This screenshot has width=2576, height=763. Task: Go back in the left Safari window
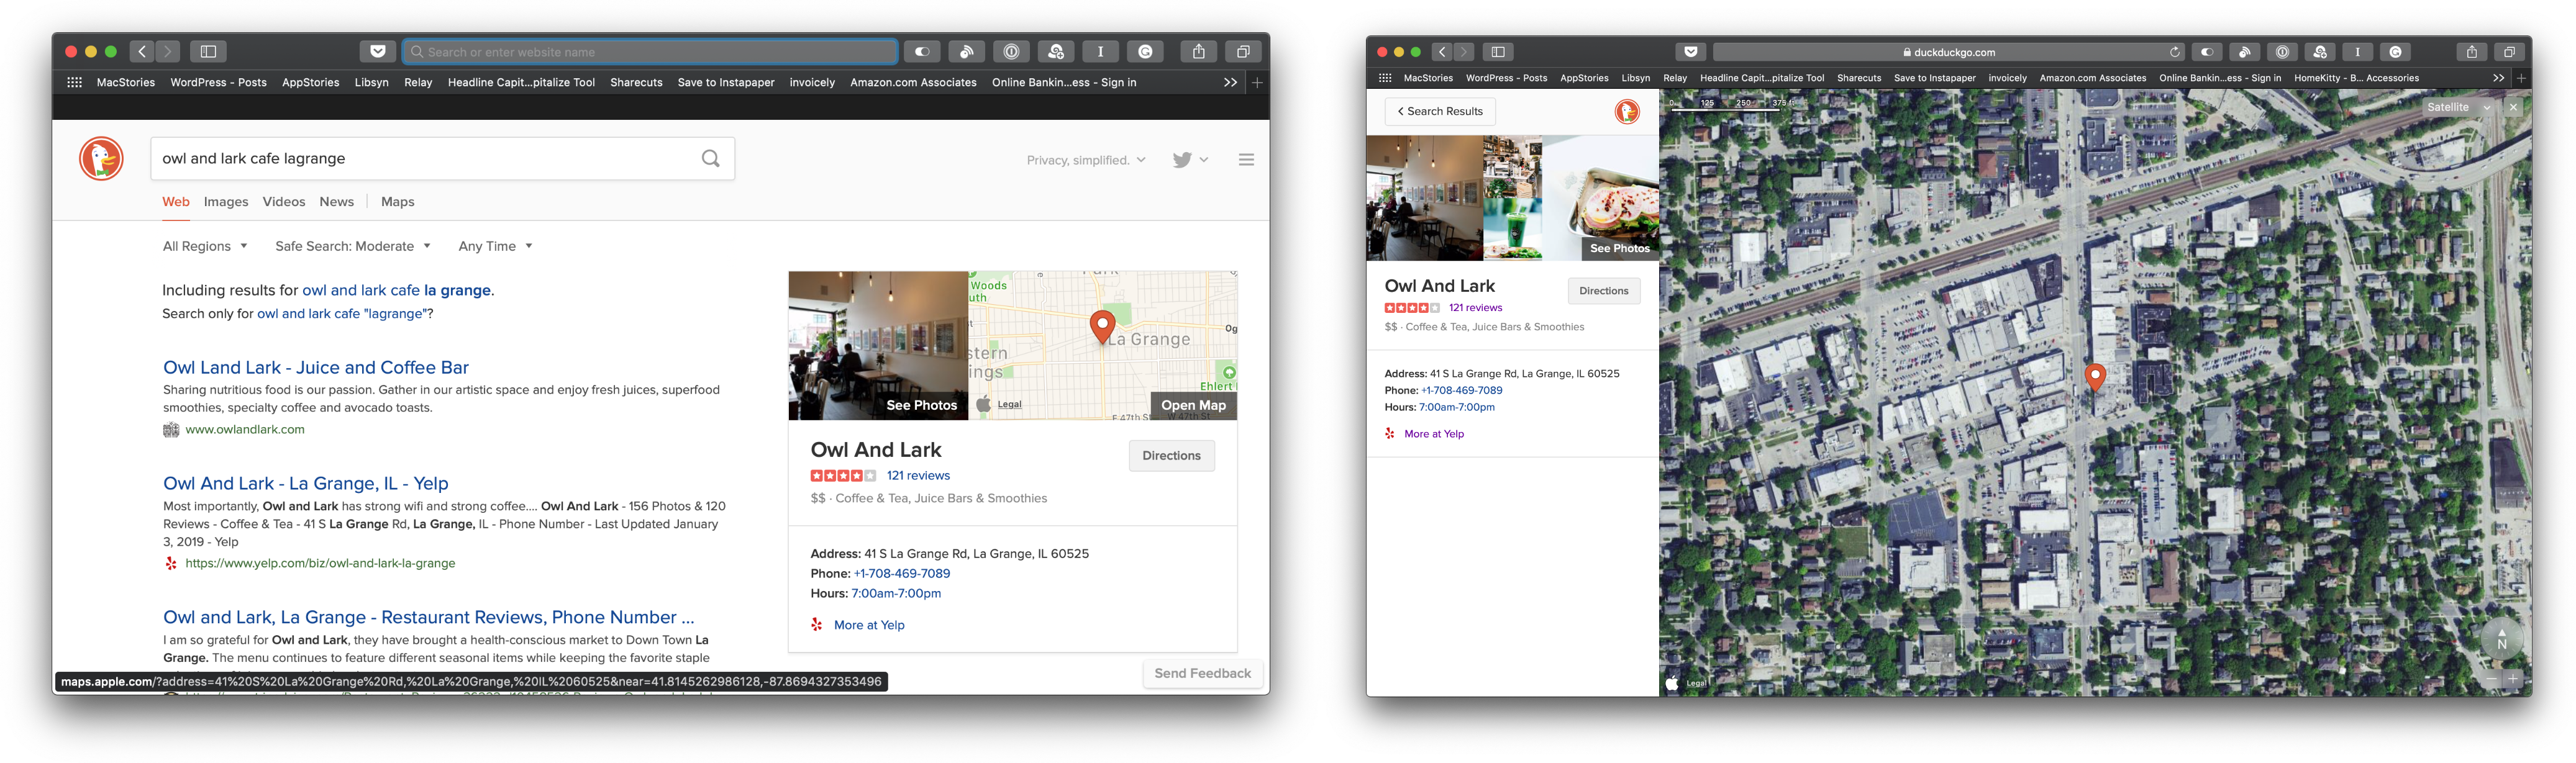142,52
